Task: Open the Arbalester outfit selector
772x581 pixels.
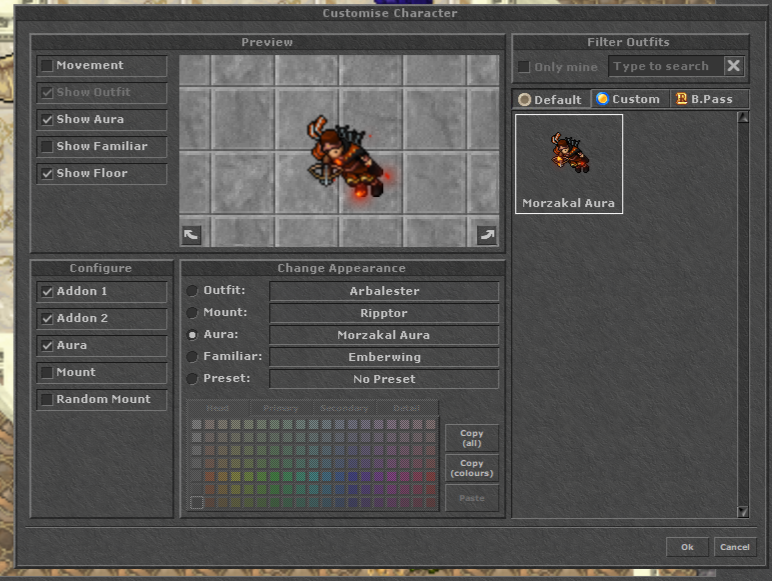Action: coord(384,291)
